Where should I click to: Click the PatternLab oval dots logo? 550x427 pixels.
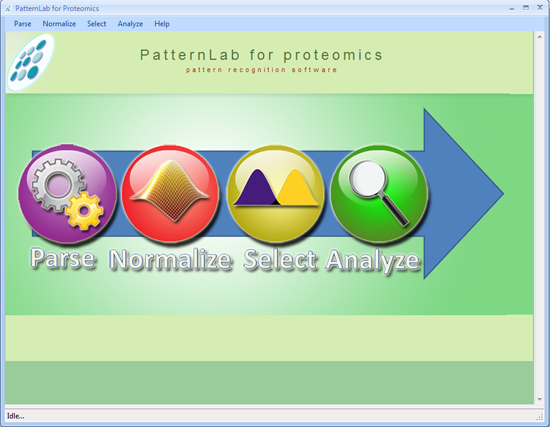click(31, 62)
